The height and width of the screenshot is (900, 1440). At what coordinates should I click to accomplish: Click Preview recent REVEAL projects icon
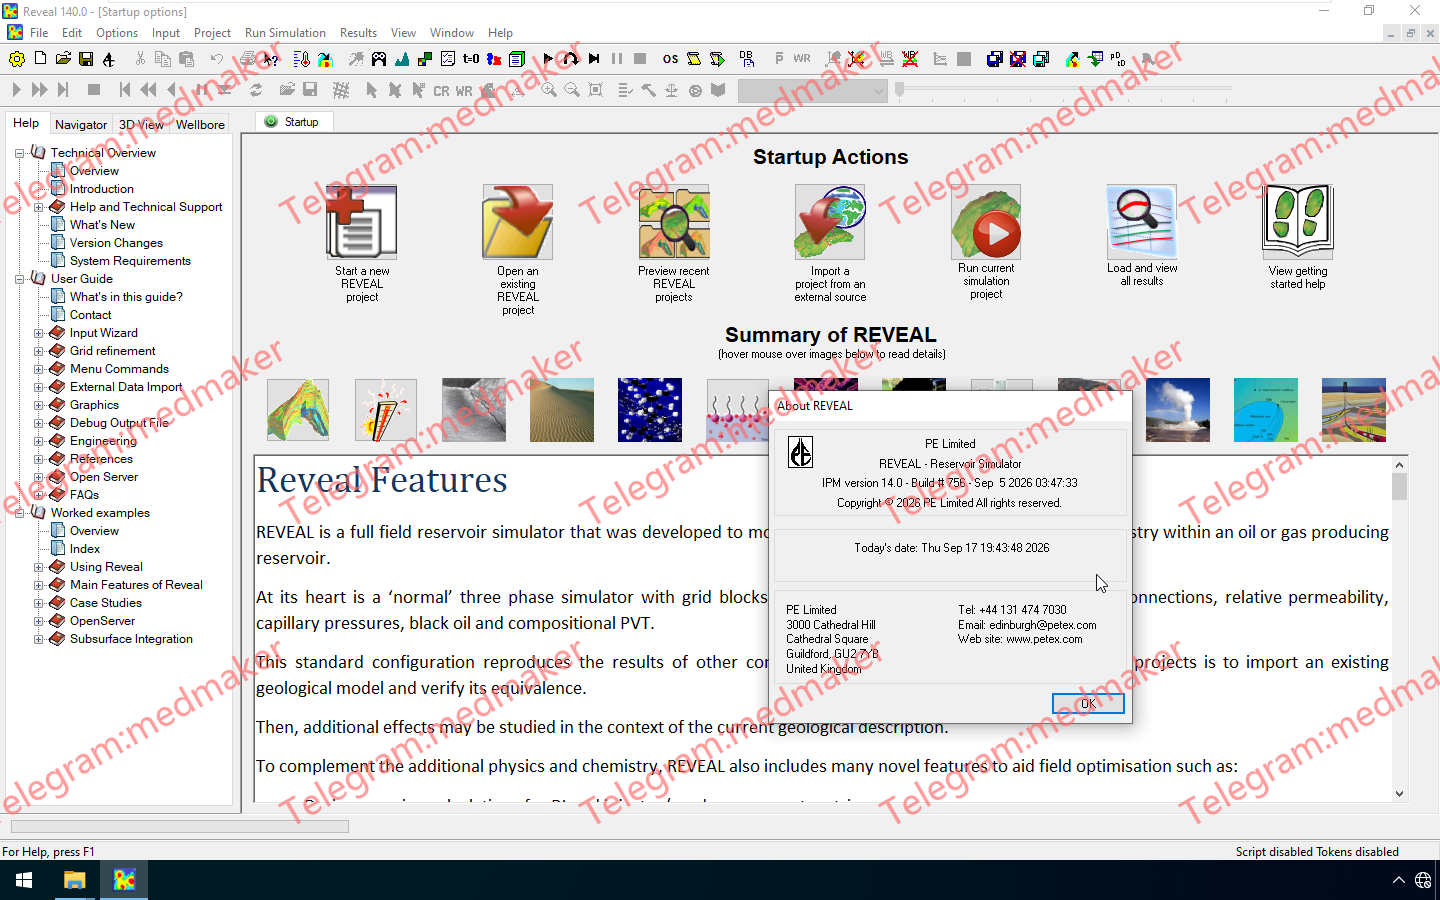674,222
